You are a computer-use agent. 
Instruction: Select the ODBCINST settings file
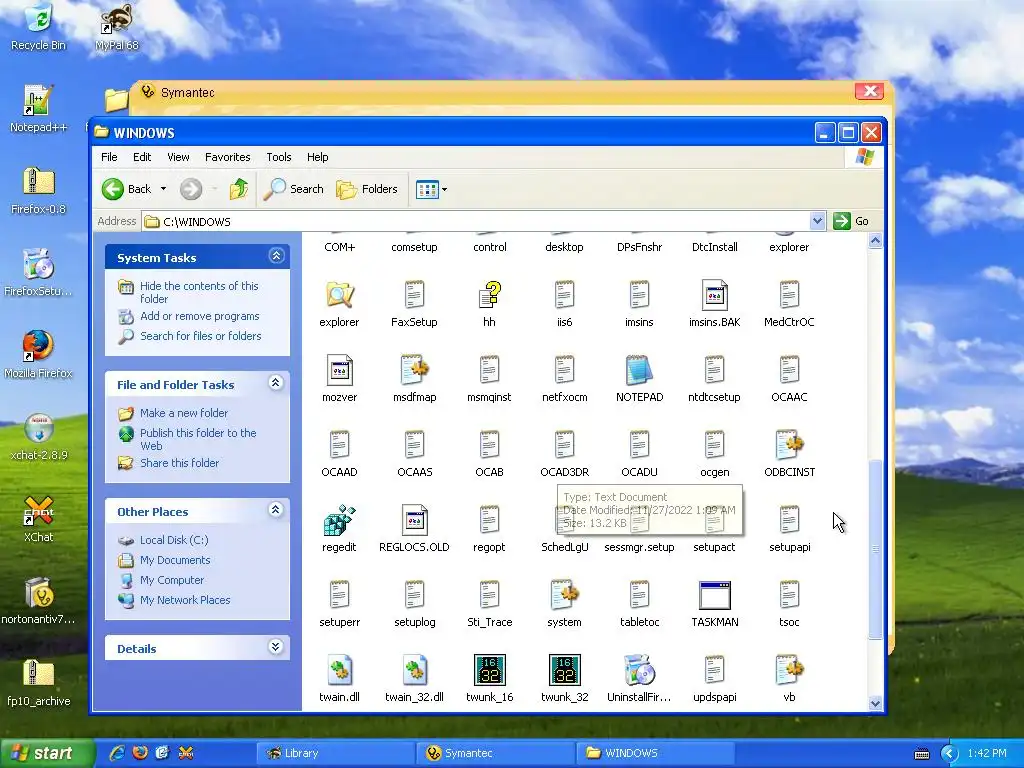coord(789,445)
